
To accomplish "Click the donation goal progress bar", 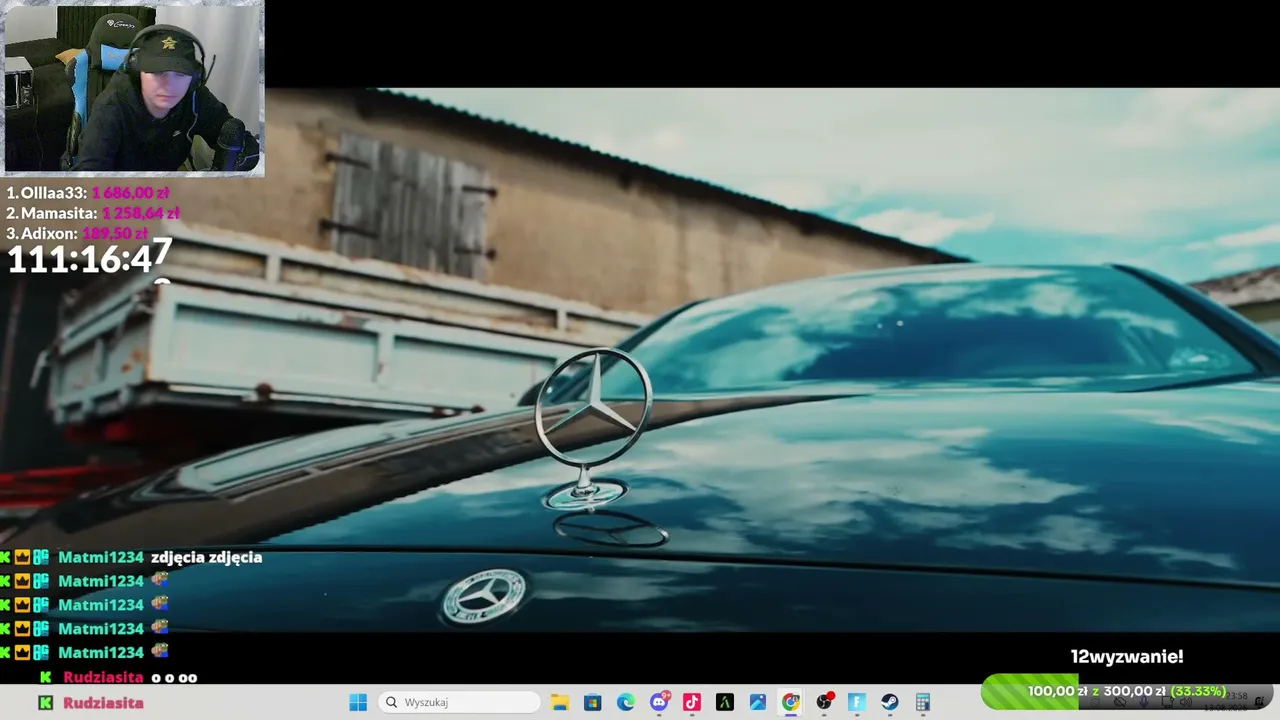I will [x=1127, y=692].
